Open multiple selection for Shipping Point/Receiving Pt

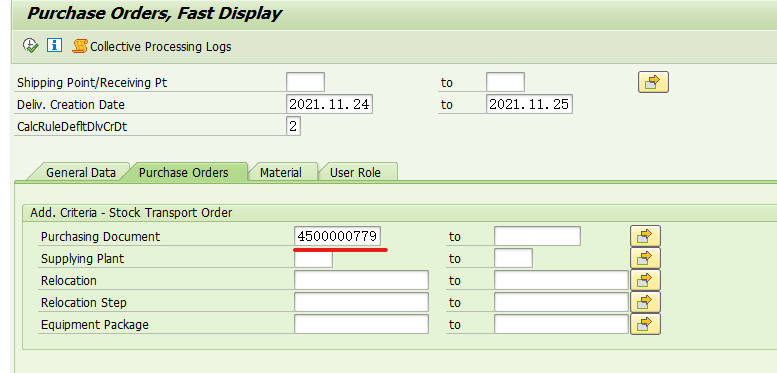[x=653, y=82]
